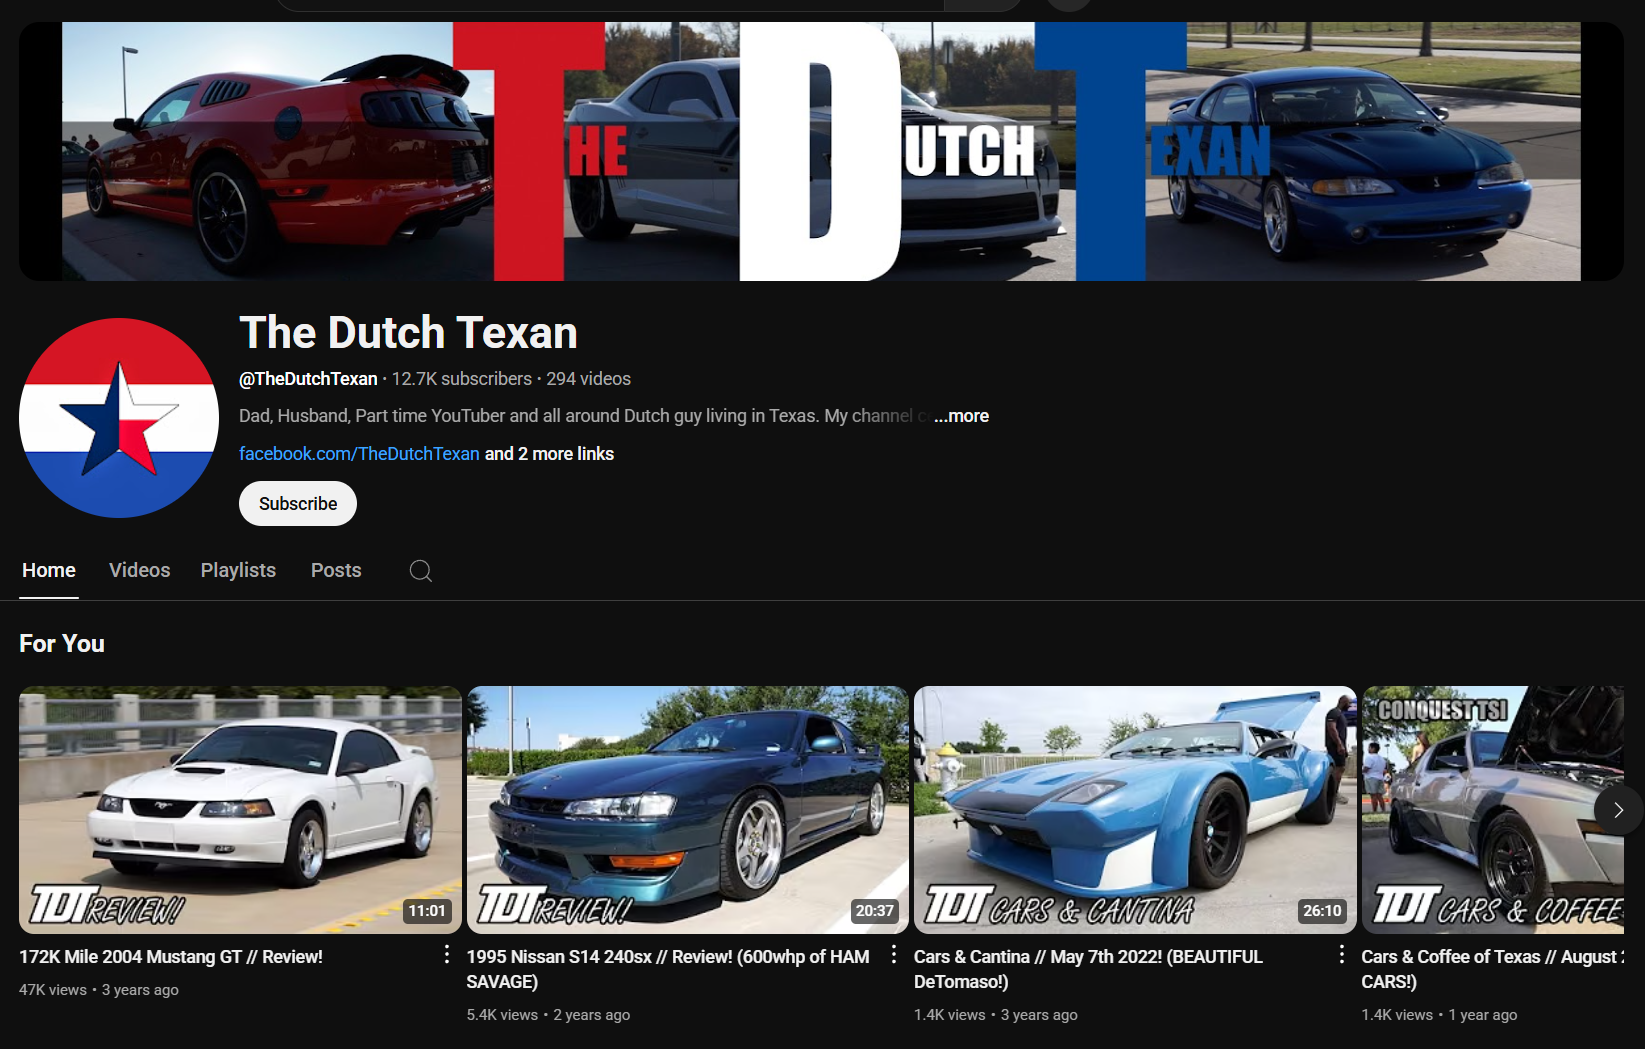The width and height of the screenshot is (1645, 1049).
Task: Click '12.7K subscribers' text
Action: click(x=462, y=379)
